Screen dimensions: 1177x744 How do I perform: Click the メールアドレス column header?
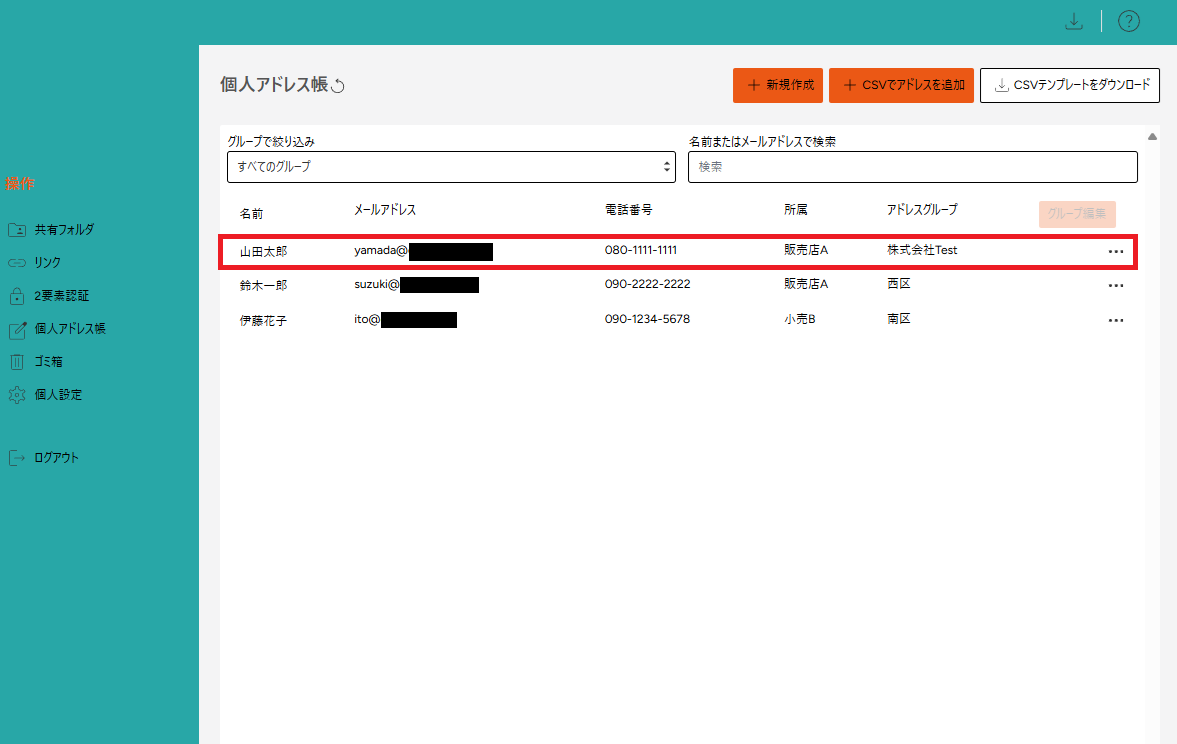click(x=385, y=209)
